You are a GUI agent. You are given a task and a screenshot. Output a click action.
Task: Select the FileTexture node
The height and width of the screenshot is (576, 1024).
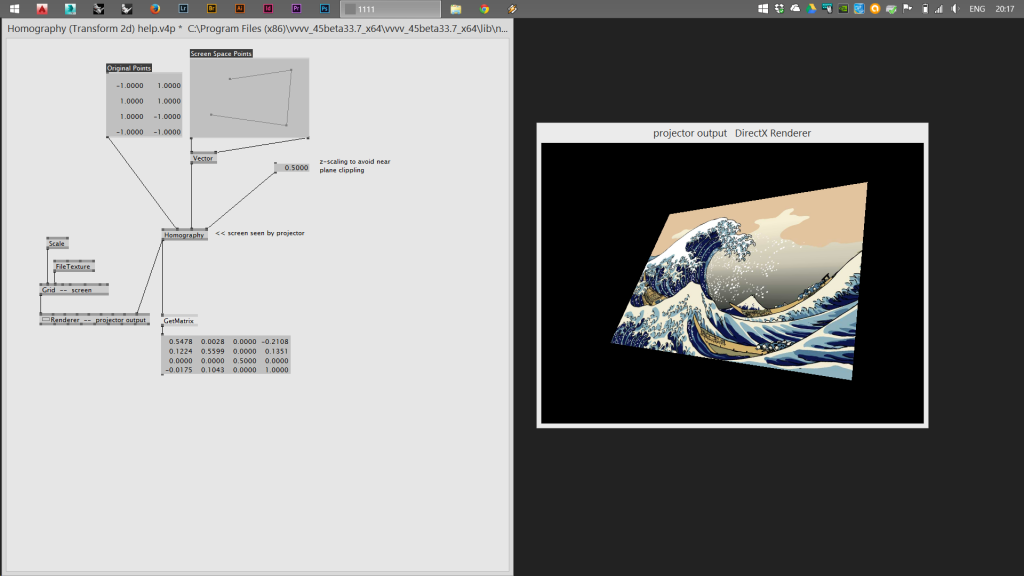(74, 266)
